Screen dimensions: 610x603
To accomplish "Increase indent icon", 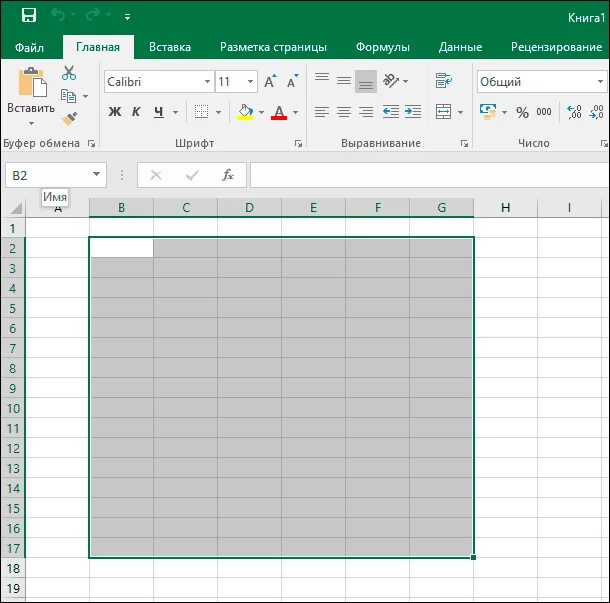I will point(413,112).
